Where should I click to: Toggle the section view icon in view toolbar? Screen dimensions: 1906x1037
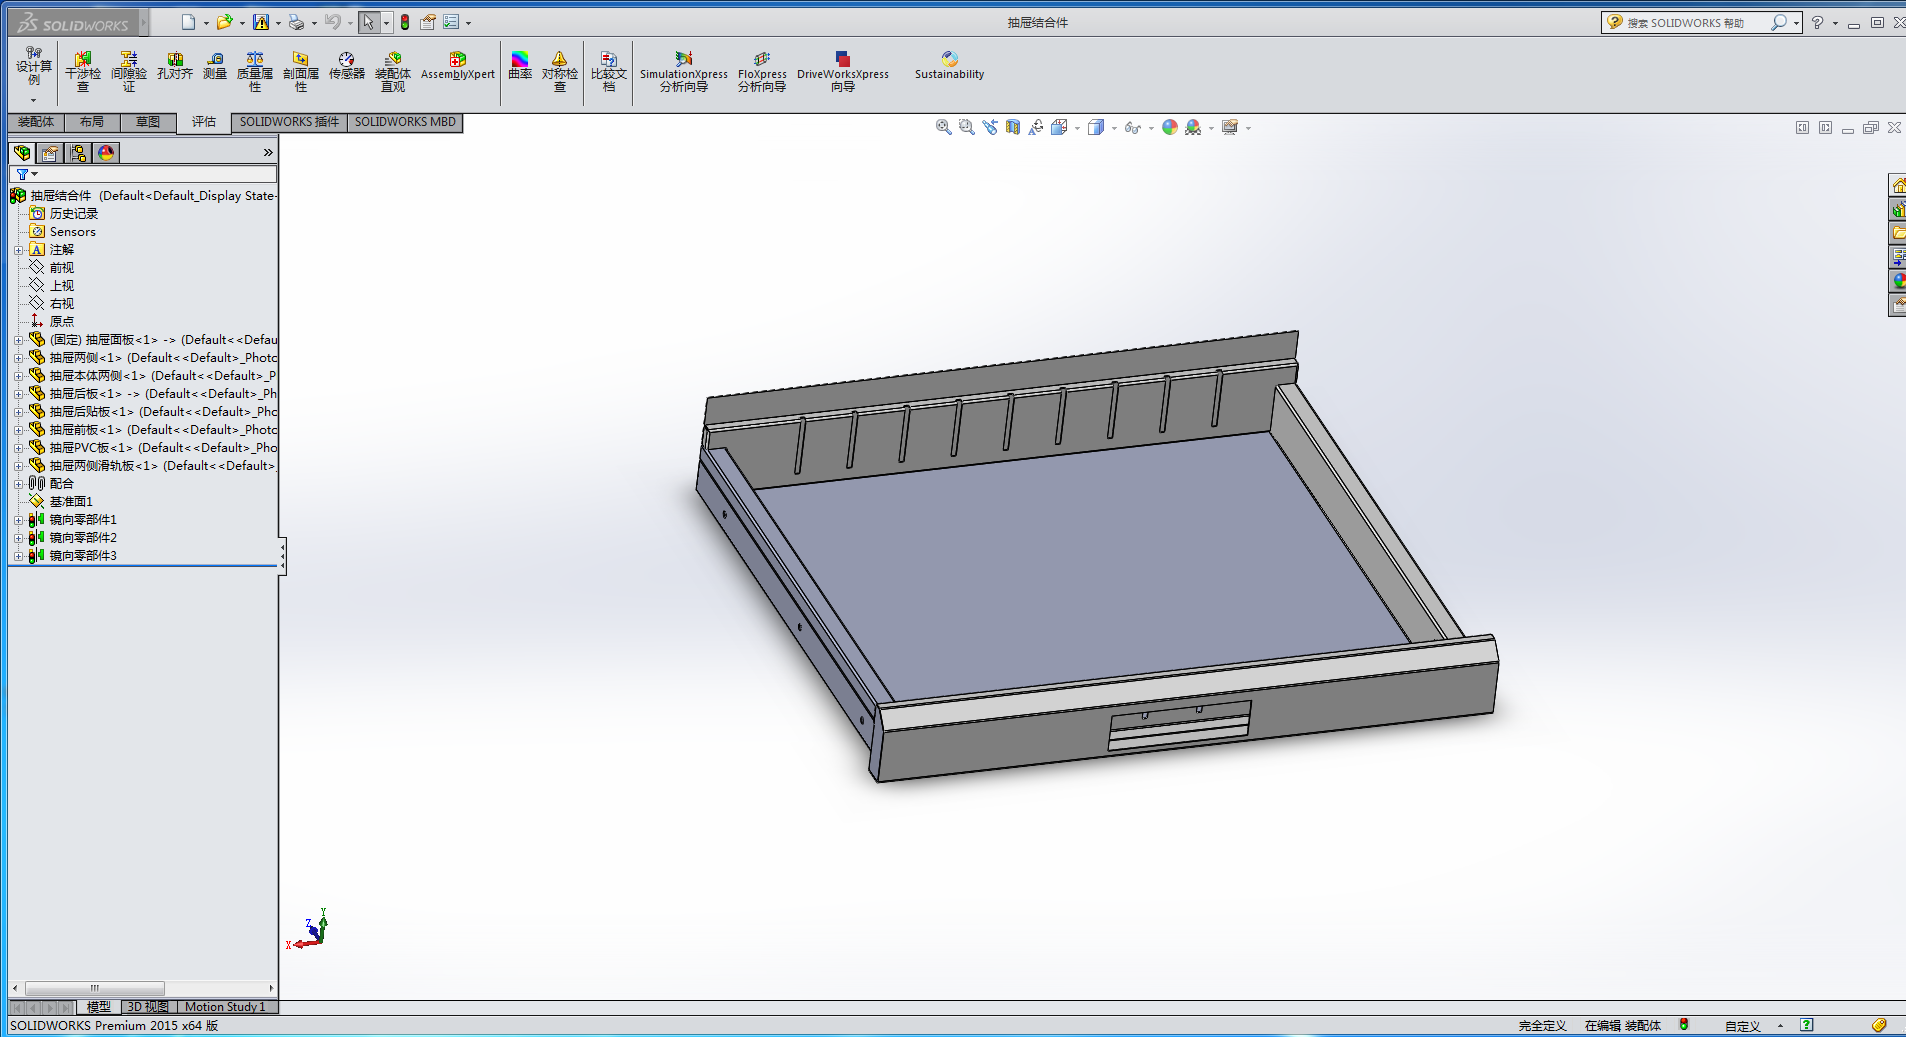tap(1013, 127)
